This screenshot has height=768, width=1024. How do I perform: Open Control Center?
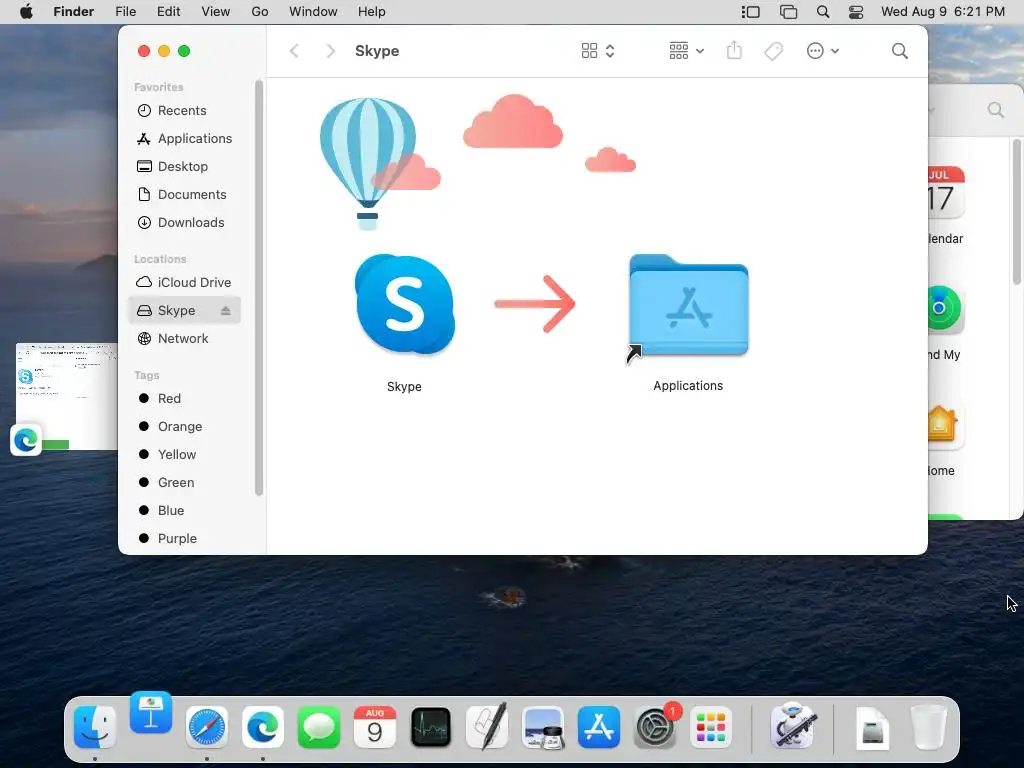point(856,12)
